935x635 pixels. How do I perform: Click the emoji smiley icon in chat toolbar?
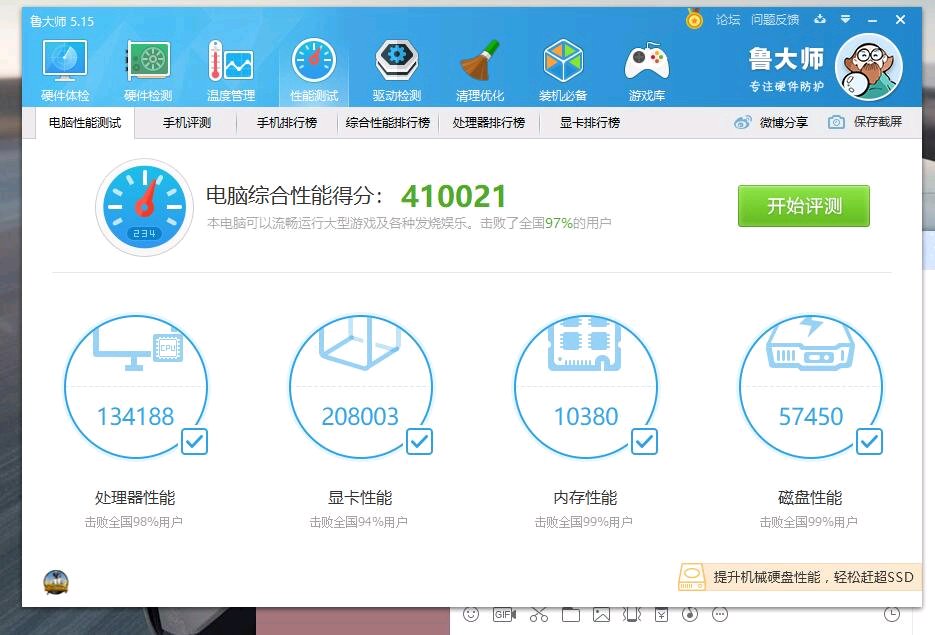click(x=471, y=614)
